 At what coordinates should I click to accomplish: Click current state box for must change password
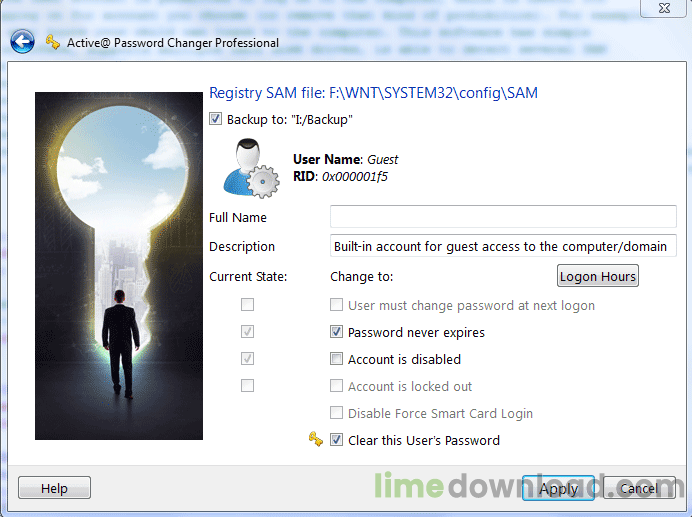(x=248, y=305)
